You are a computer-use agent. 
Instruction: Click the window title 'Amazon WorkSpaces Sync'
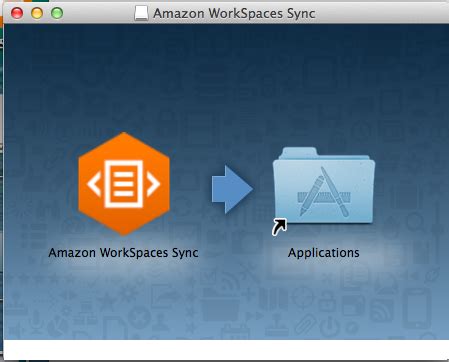coord(234,14)
